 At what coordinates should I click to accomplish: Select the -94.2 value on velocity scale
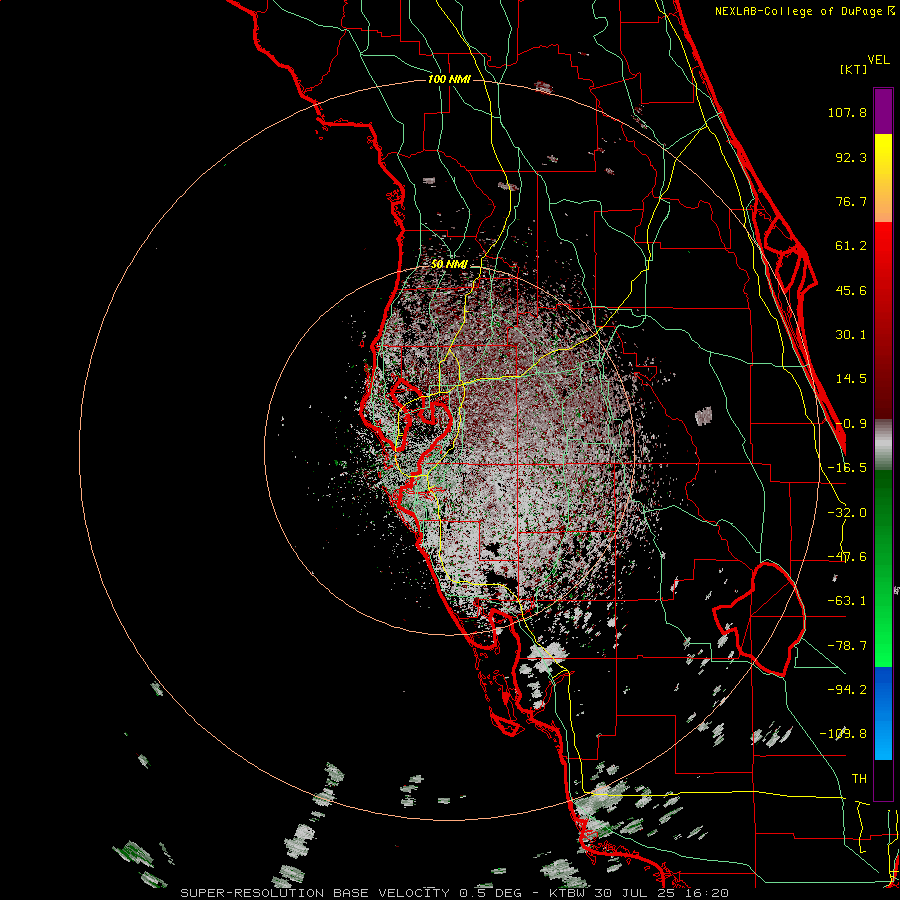click(847, 690)
